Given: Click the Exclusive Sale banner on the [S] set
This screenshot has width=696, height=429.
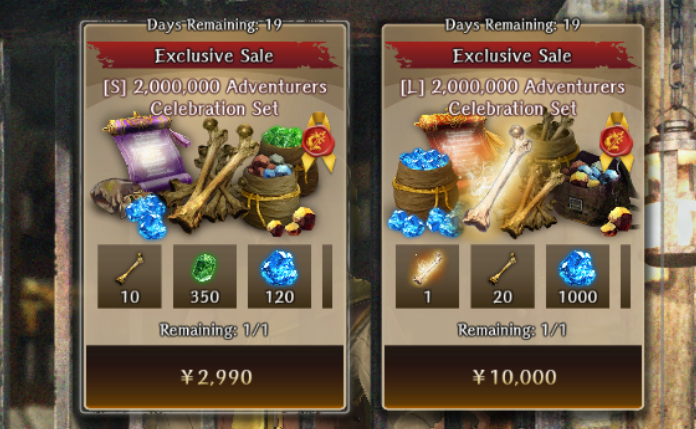Looking at the screenshot, I should (214, 56).
